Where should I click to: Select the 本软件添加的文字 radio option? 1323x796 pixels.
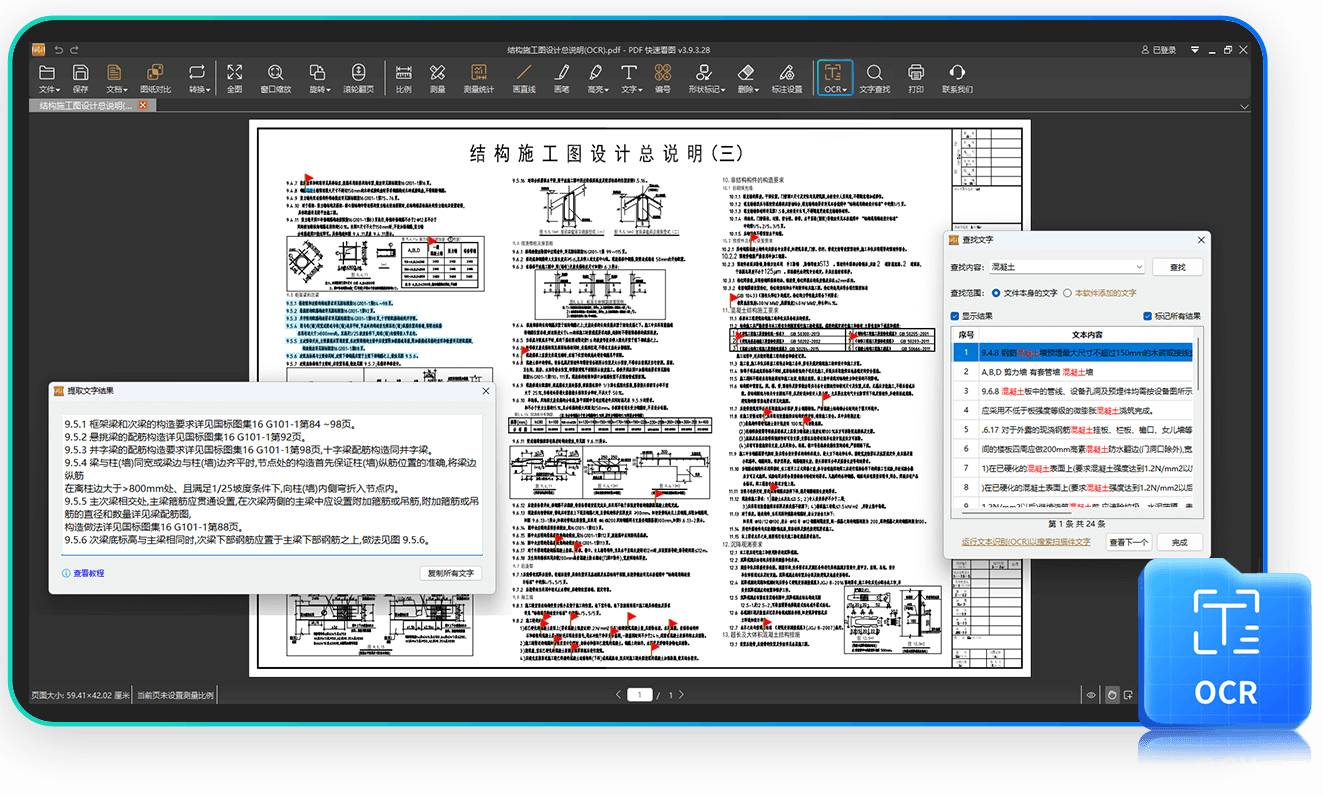pos(1068,293)
